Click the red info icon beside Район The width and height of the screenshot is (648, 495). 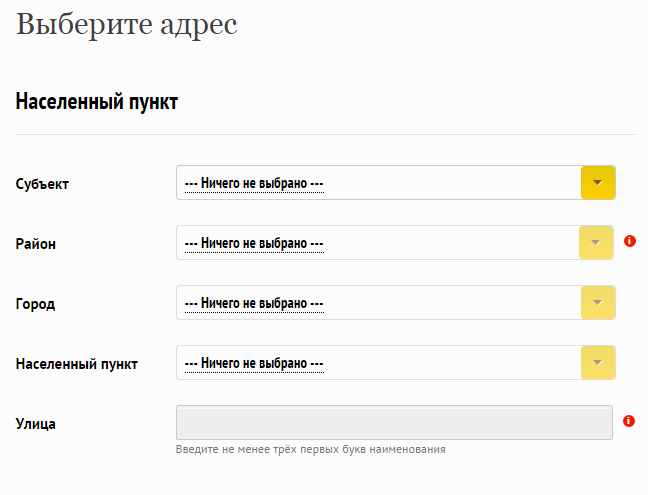pyautogui.click(x=630, y=240)
